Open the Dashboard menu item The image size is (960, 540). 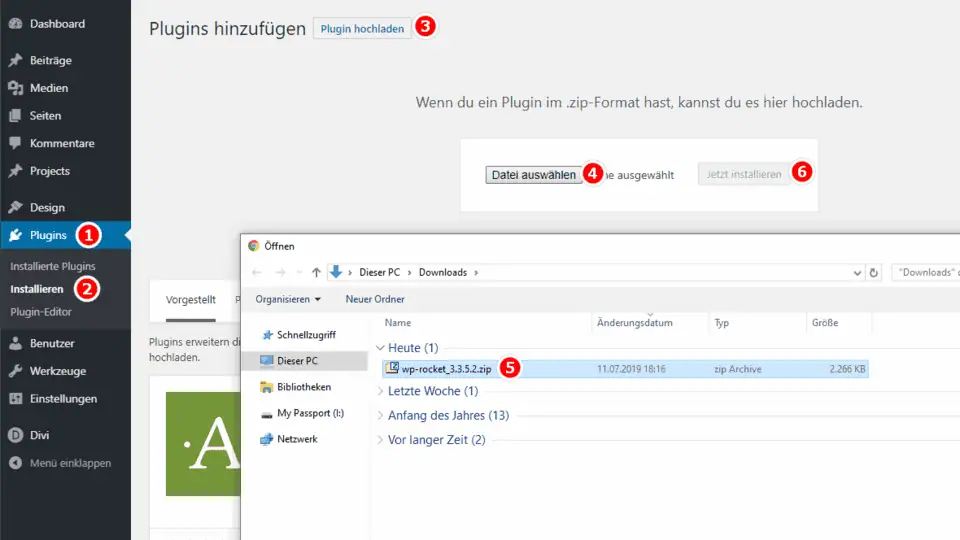[x=56, y=24]
